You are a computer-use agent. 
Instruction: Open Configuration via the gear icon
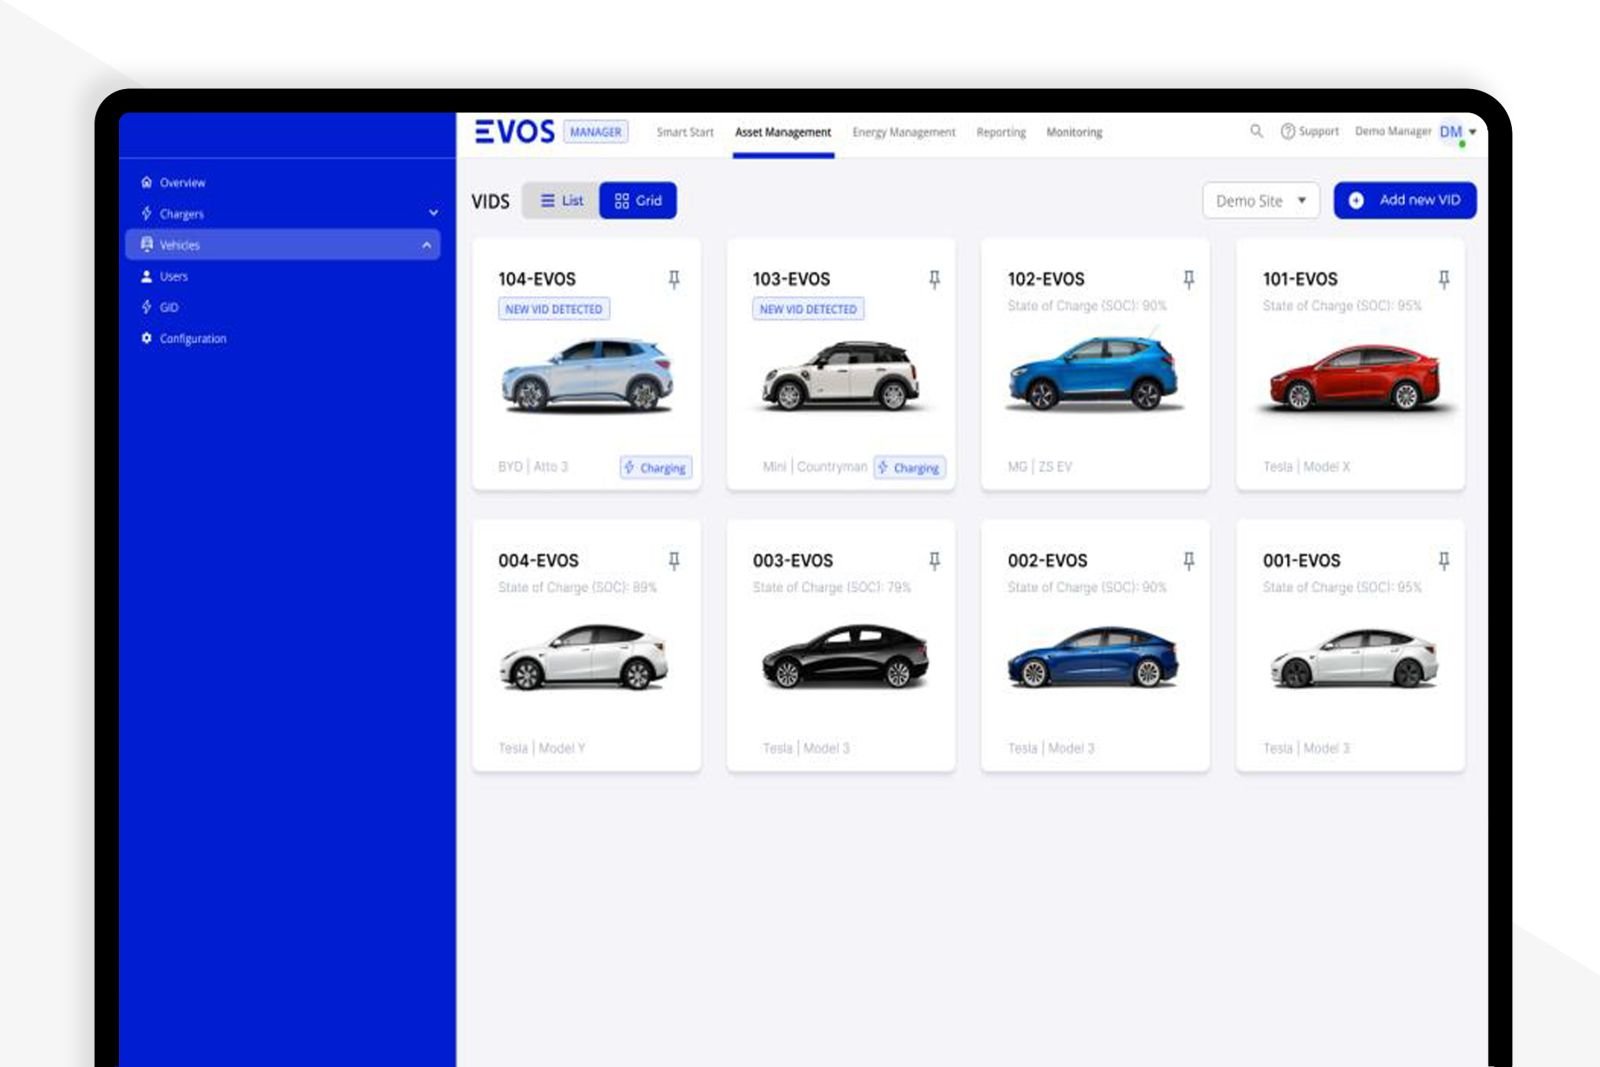[x=147, y=338]
